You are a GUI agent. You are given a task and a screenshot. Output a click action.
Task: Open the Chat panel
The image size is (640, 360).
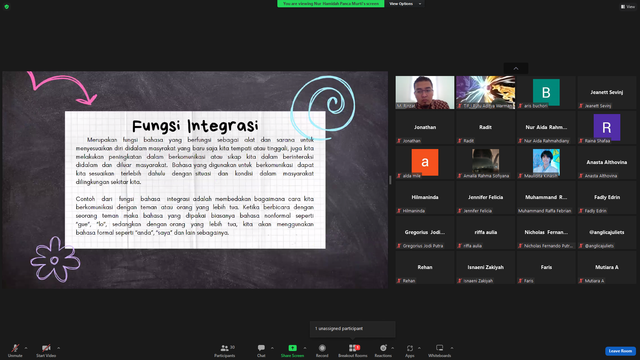pyautogui.click(x=261, y=350)
